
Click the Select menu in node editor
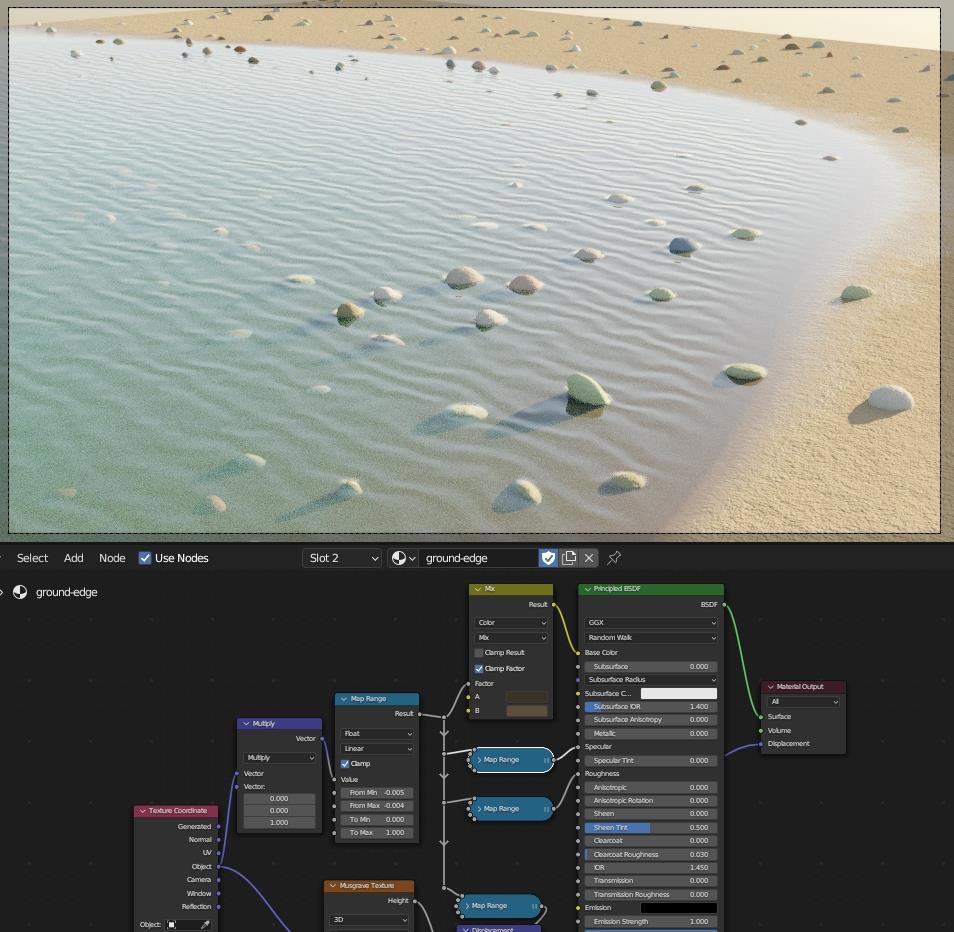[x=32, y=558]
